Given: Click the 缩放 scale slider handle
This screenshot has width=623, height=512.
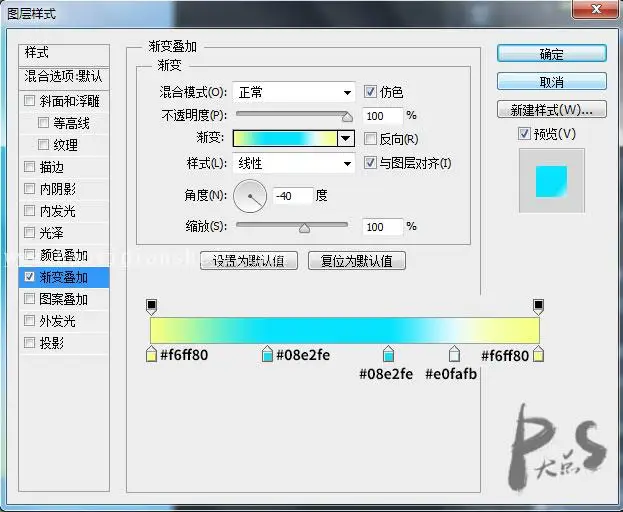Looking at the screenshot, I should click(304, 228).
